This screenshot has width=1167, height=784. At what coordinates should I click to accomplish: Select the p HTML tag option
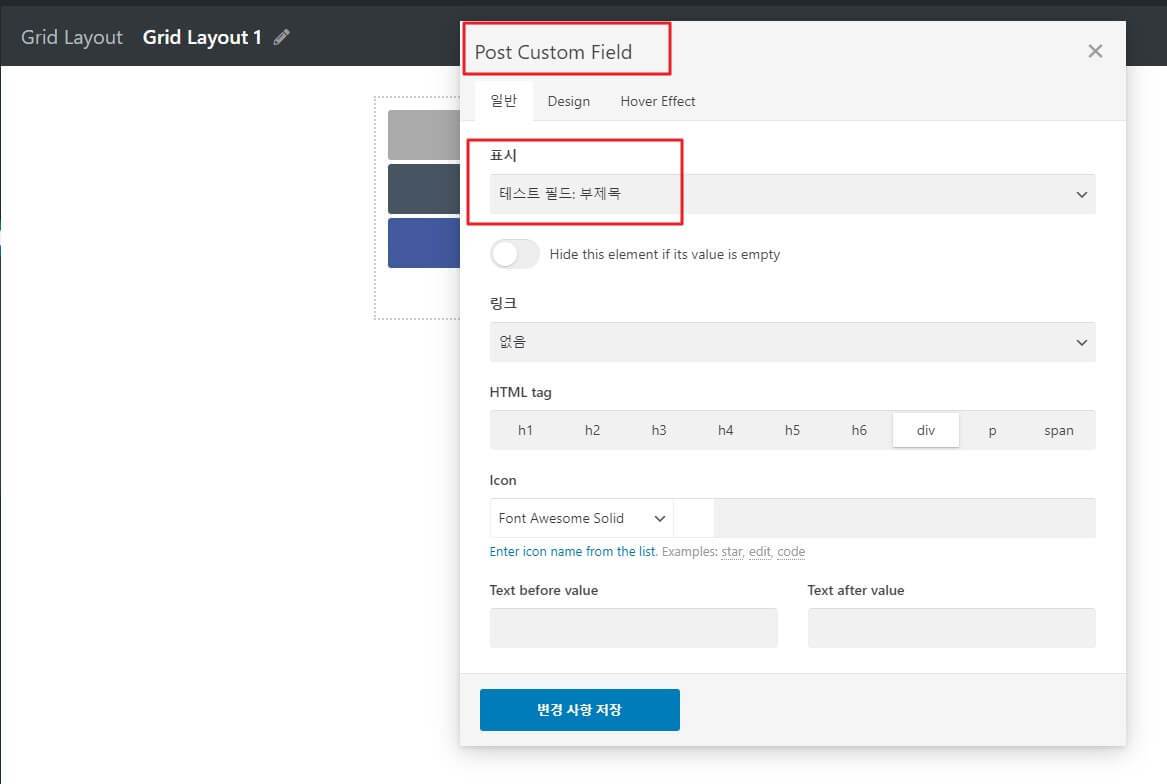[x=992, y=430]
